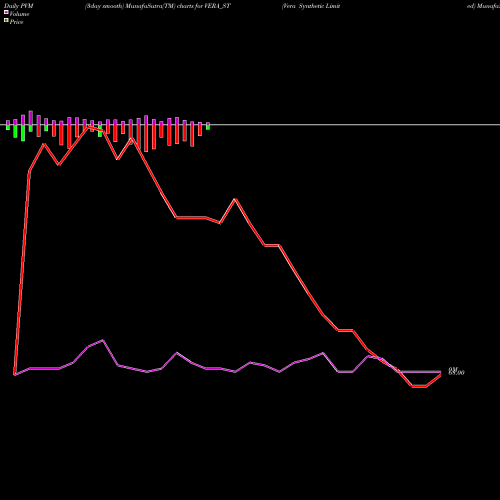Click the 'Vera Synthetic Limit' company name text
The width and height of the screenshot is (500, 500).
(x=311, y=6)
